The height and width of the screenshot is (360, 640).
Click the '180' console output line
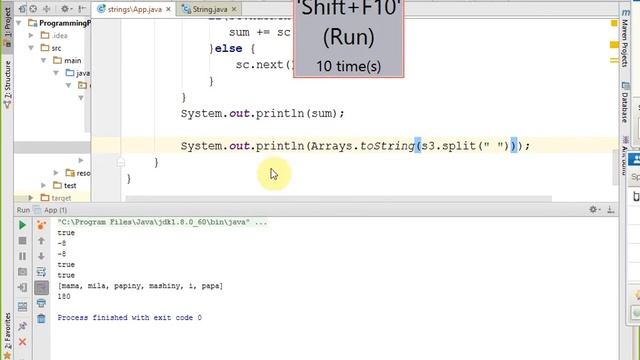click(x=64, y=297)
